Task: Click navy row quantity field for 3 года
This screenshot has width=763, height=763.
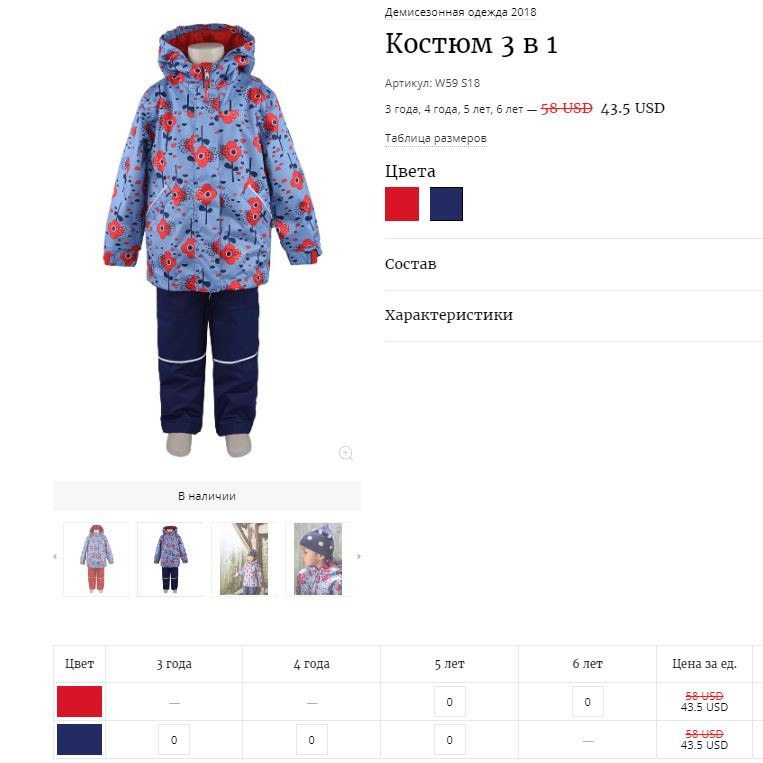Action: coord(174,740)
